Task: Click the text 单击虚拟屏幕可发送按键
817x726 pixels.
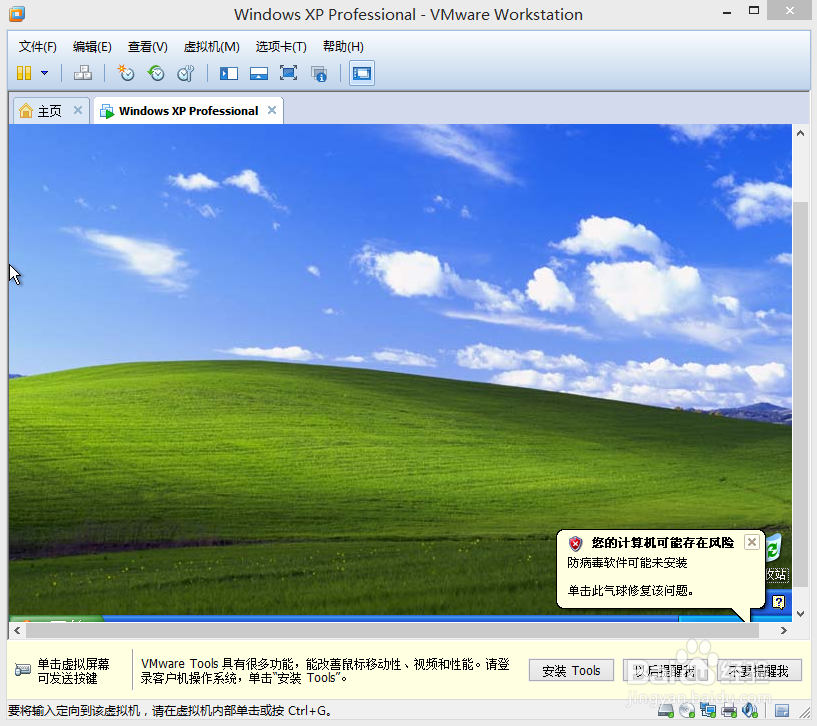Action: (73, 671)
